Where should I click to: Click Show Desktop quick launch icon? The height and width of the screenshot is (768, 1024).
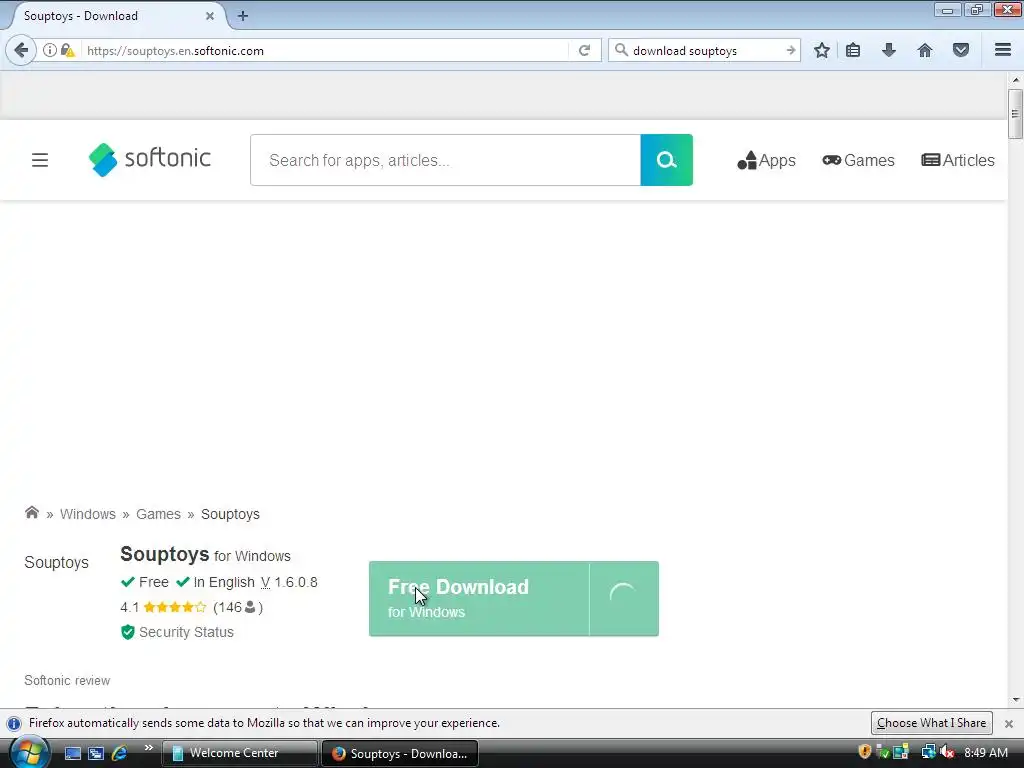(x=73, y=754)
